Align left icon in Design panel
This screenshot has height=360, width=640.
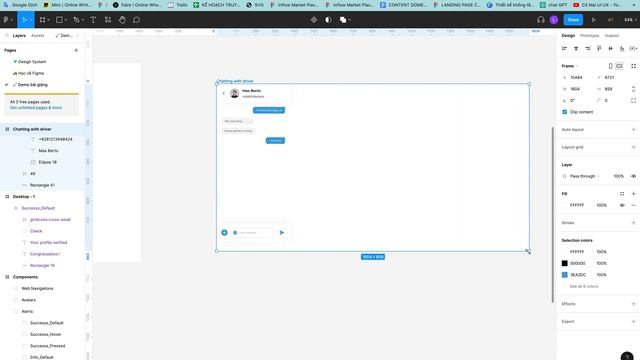(x=564, y=49)
